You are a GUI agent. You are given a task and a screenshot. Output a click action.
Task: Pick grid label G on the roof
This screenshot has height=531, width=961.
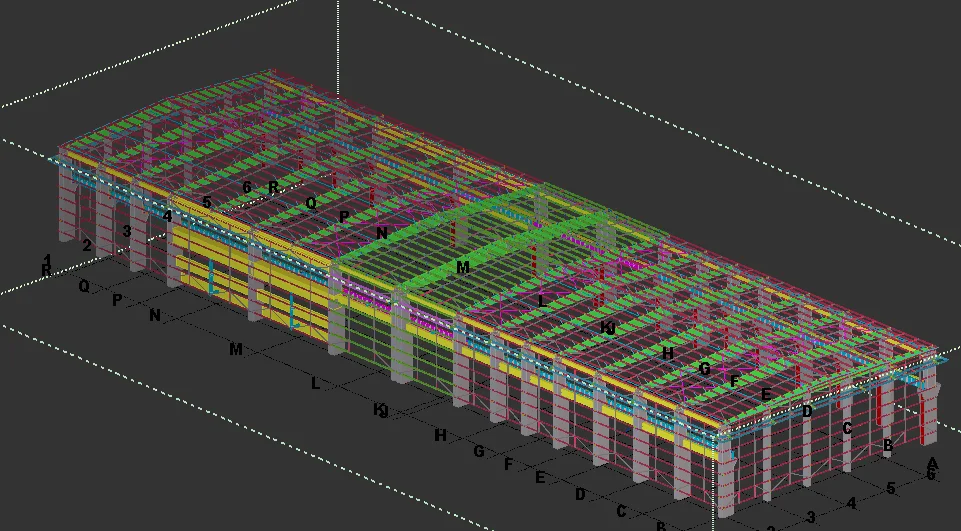704,369
